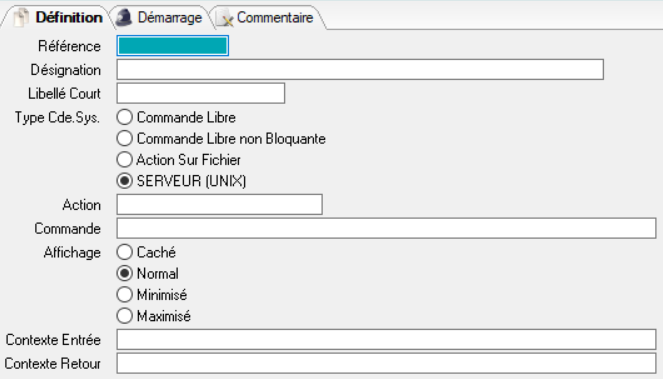Click the Définition tab document icon
This screenshot has width=663, height=379.
click(20, 18)
